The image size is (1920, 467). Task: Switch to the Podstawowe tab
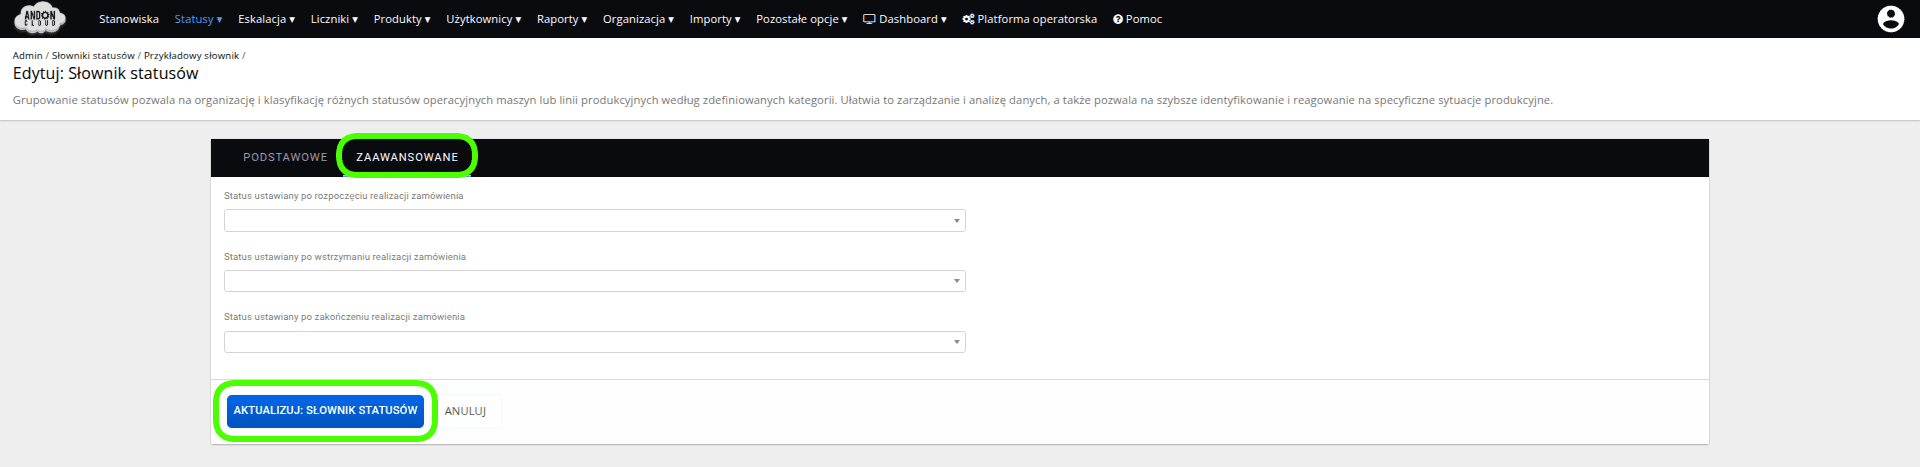[285, 157]
